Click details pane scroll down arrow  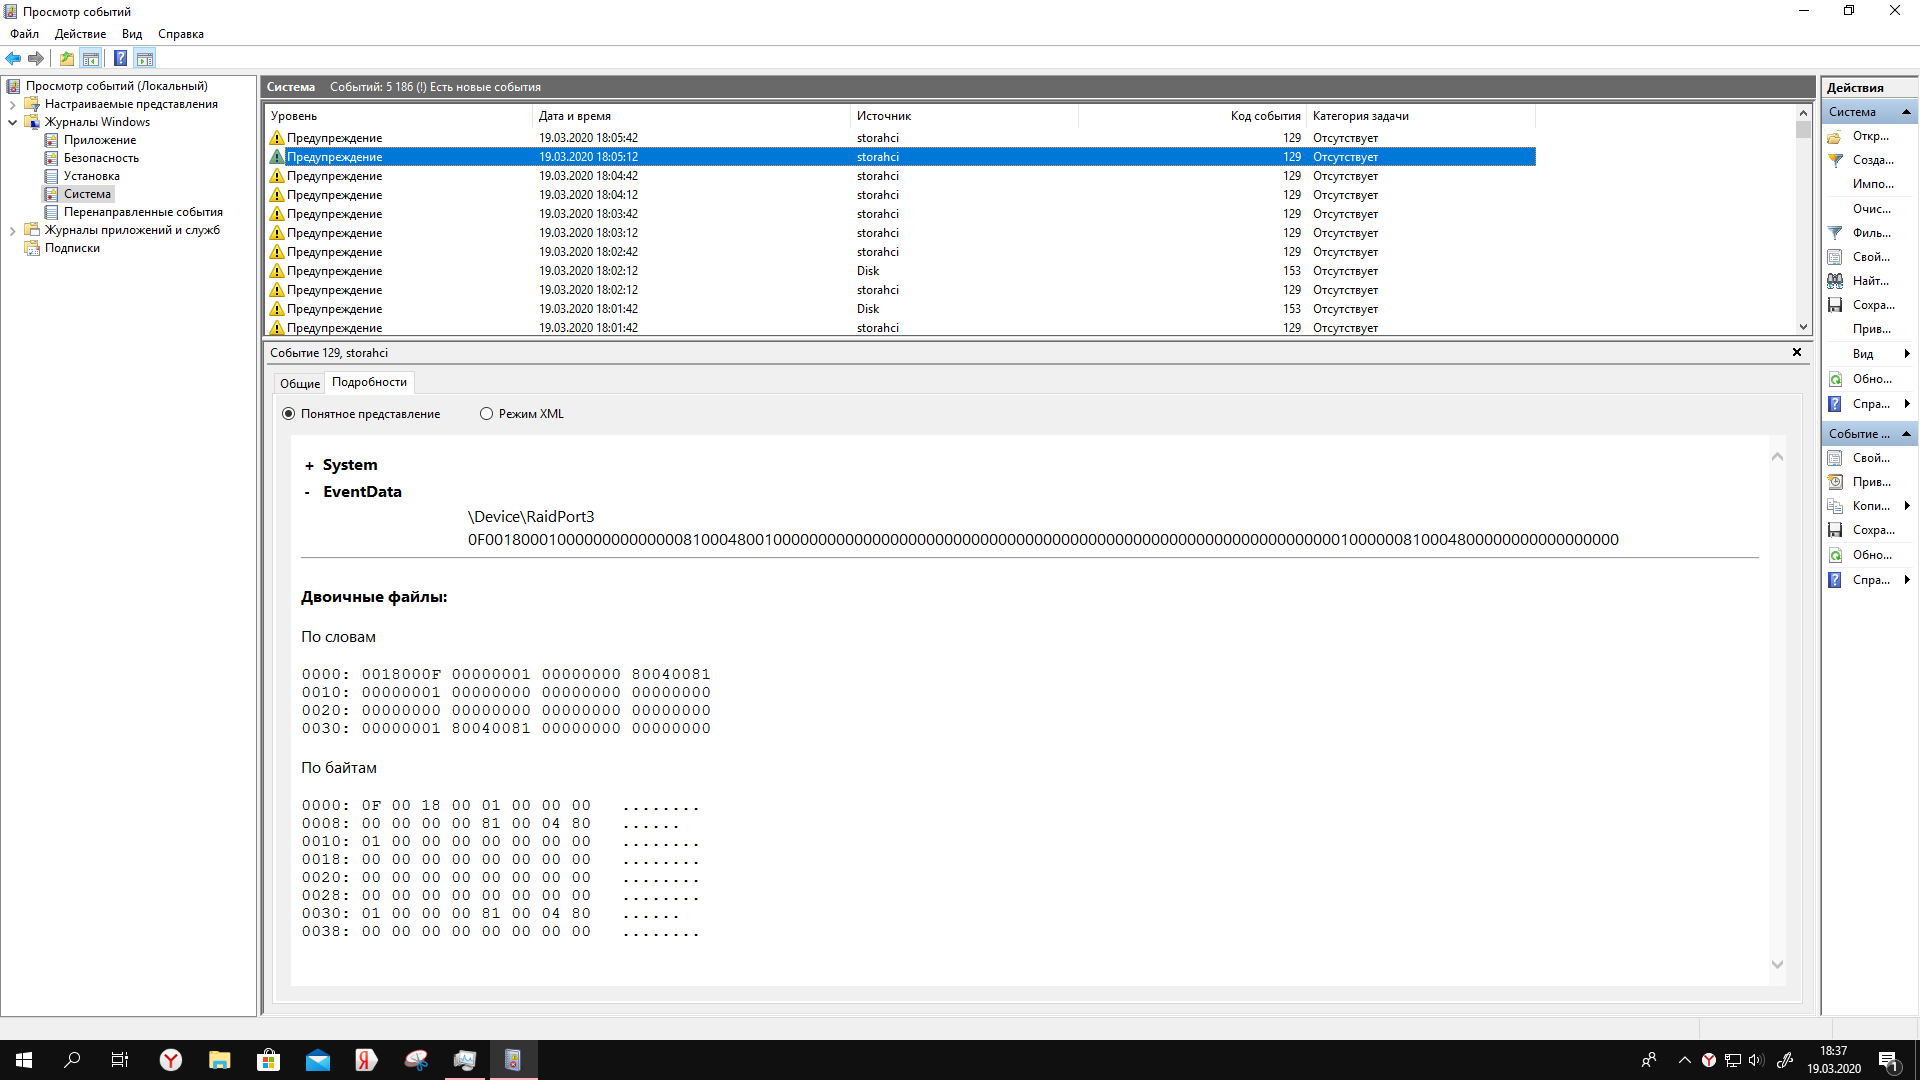click(x=1777, y=965)
